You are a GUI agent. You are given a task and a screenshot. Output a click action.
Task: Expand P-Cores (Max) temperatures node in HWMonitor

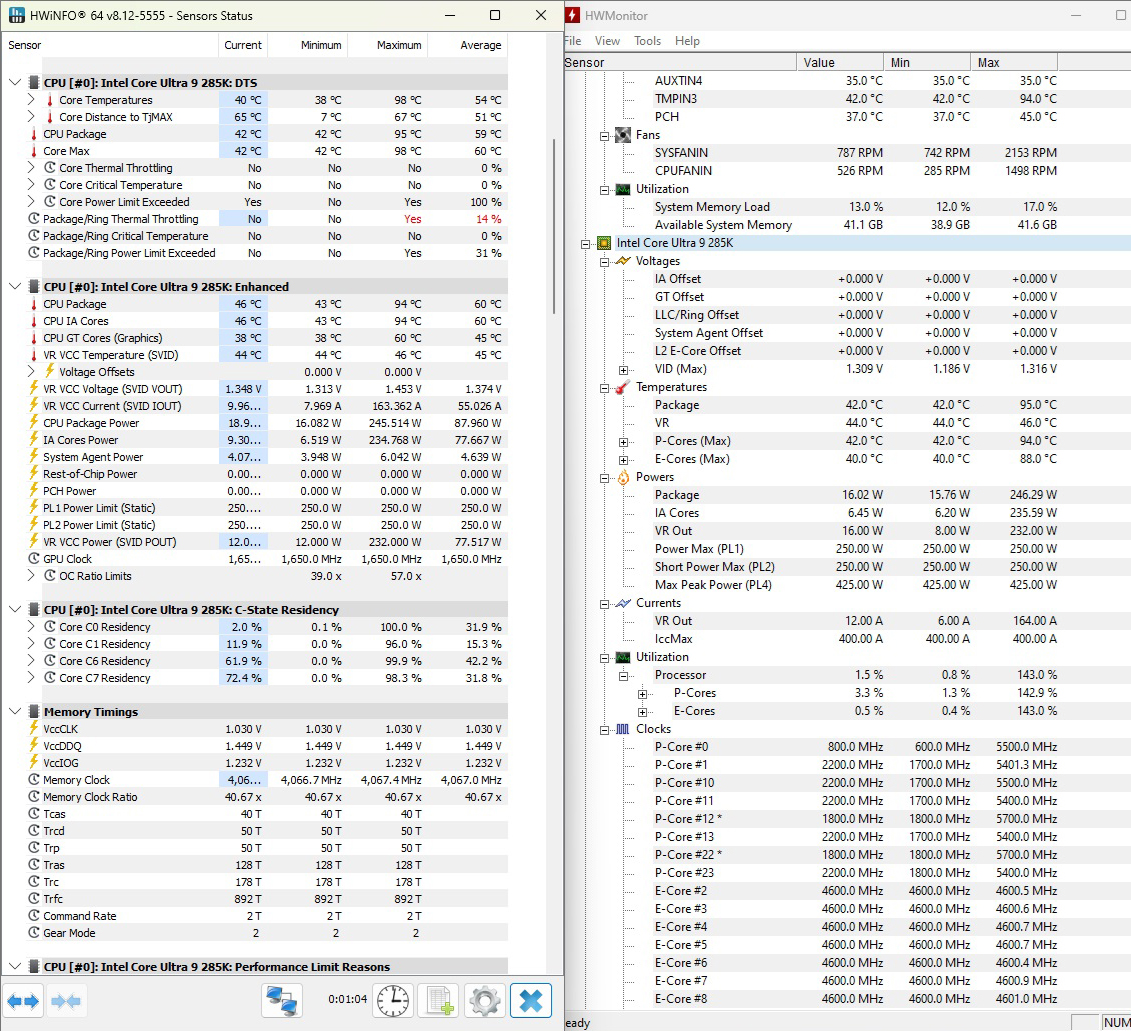tap(623, 442)
